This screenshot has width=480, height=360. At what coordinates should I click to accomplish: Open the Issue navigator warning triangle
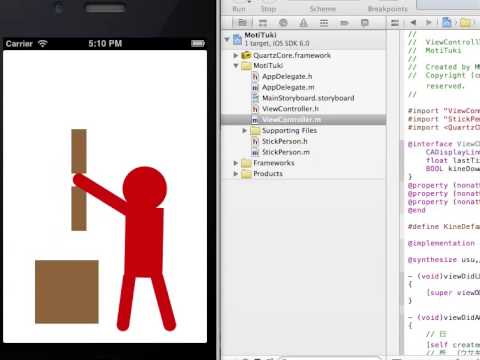(303, 23)
